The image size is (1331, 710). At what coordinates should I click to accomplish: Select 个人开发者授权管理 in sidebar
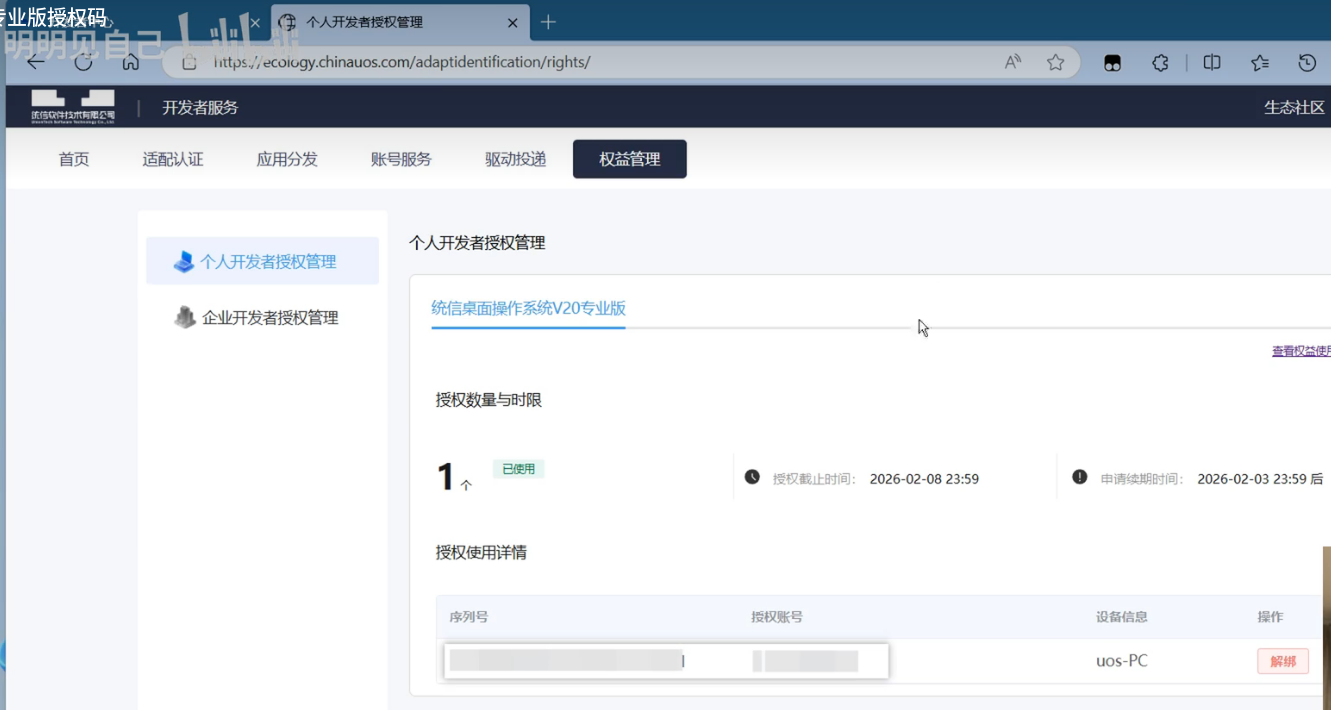click(x=262, y=261)
